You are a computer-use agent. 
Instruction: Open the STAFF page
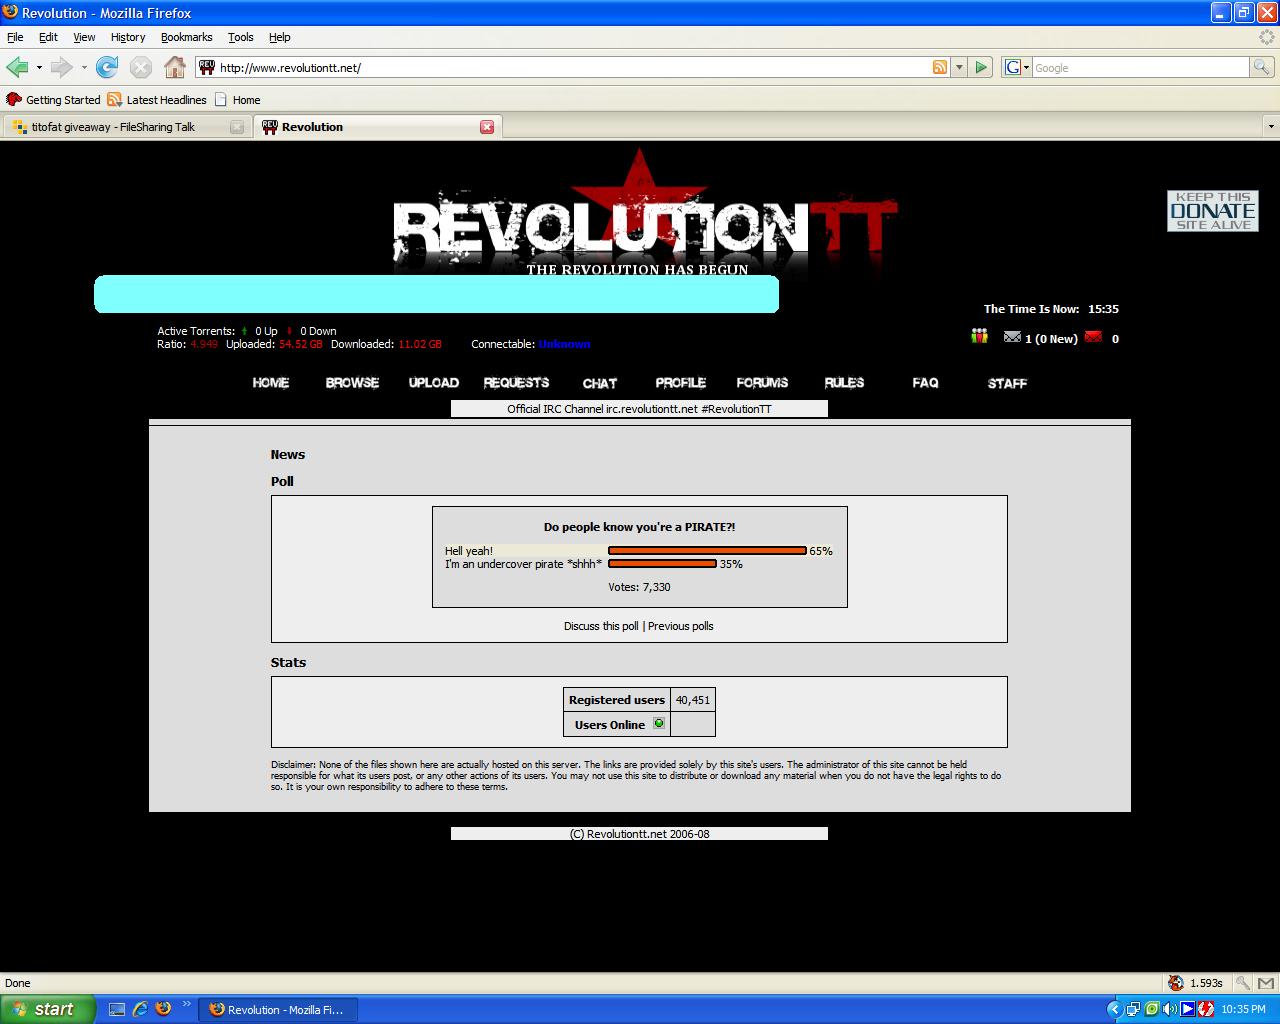(1007, 383)
